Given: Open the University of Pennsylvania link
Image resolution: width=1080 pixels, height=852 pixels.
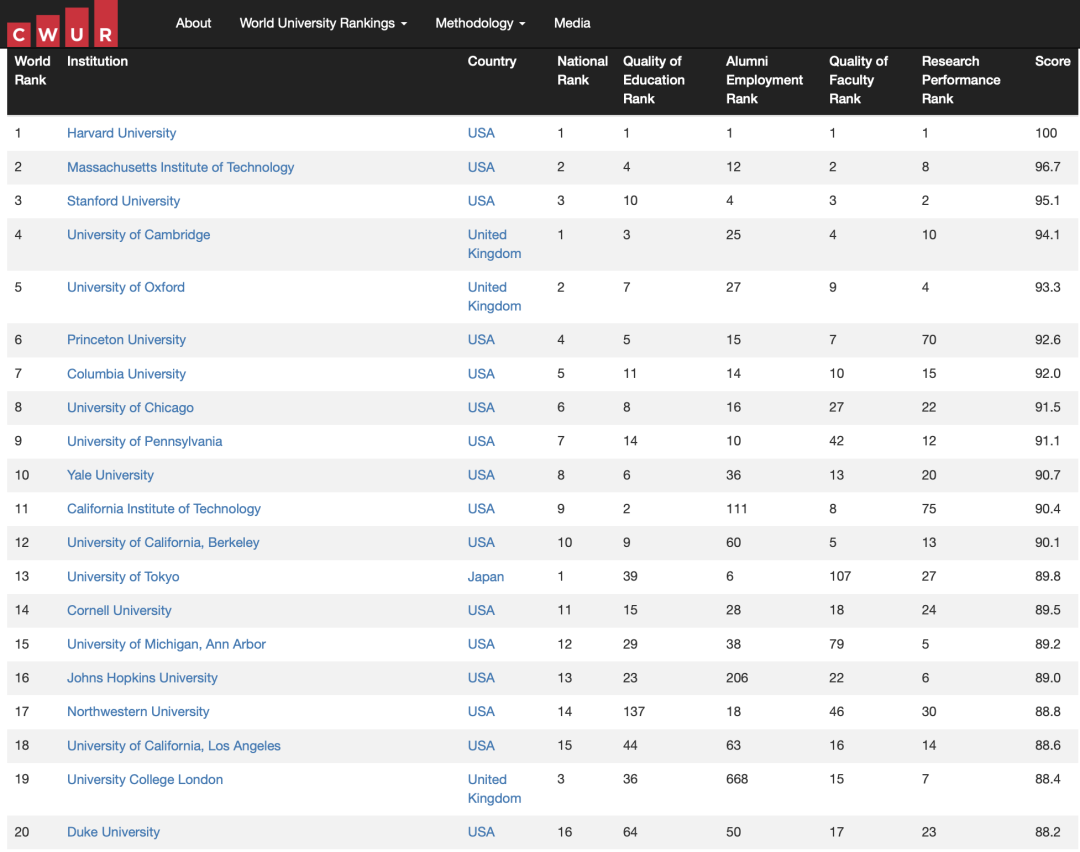Looking at the screenshot, I should tap(145, 441).
